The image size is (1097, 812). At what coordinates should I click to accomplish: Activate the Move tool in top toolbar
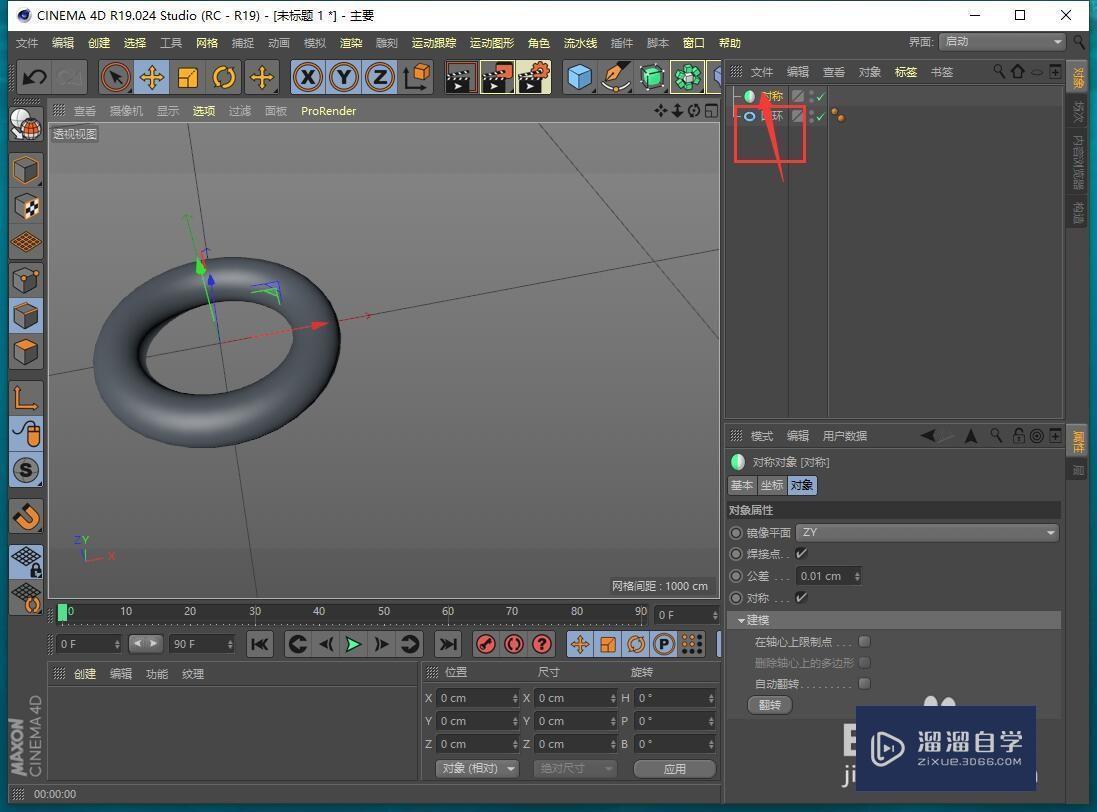[152, 77]
